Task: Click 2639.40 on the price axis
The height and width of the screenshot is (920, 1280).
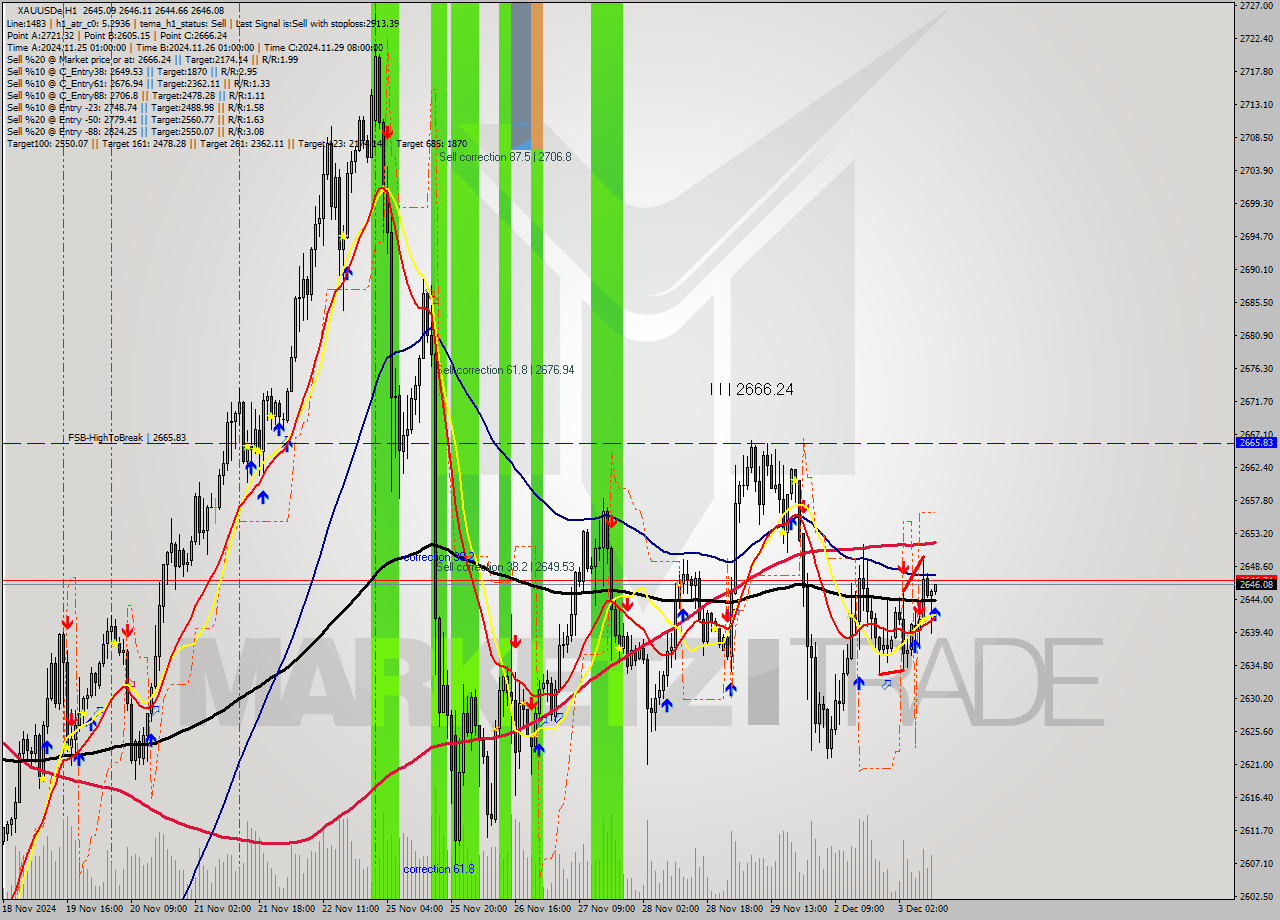Action: [1255, 632]
